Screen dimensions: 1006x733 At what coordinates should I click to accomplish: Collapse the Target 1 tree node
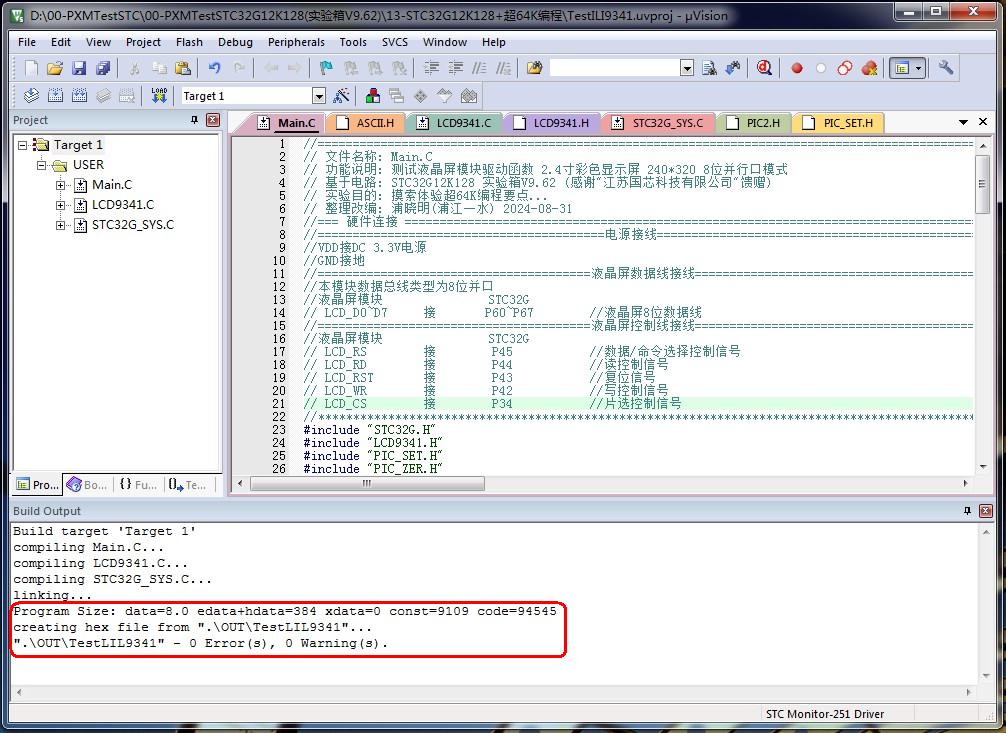[x=22, y=145]
